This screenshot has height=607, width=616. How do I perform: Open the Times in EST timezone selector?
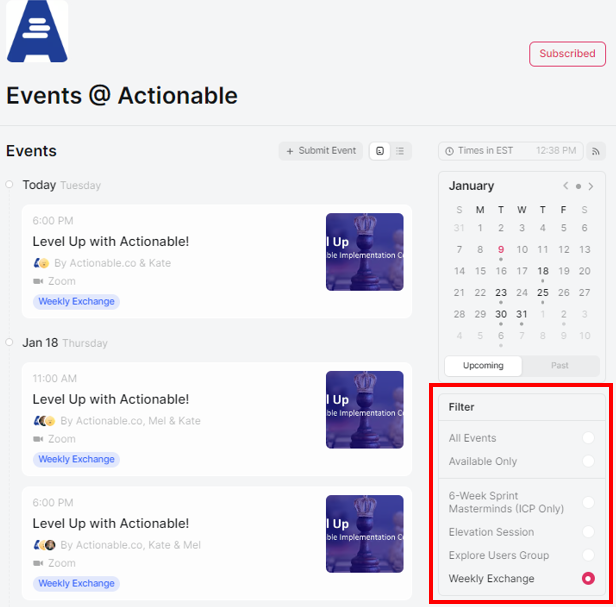tap(511, 151)
